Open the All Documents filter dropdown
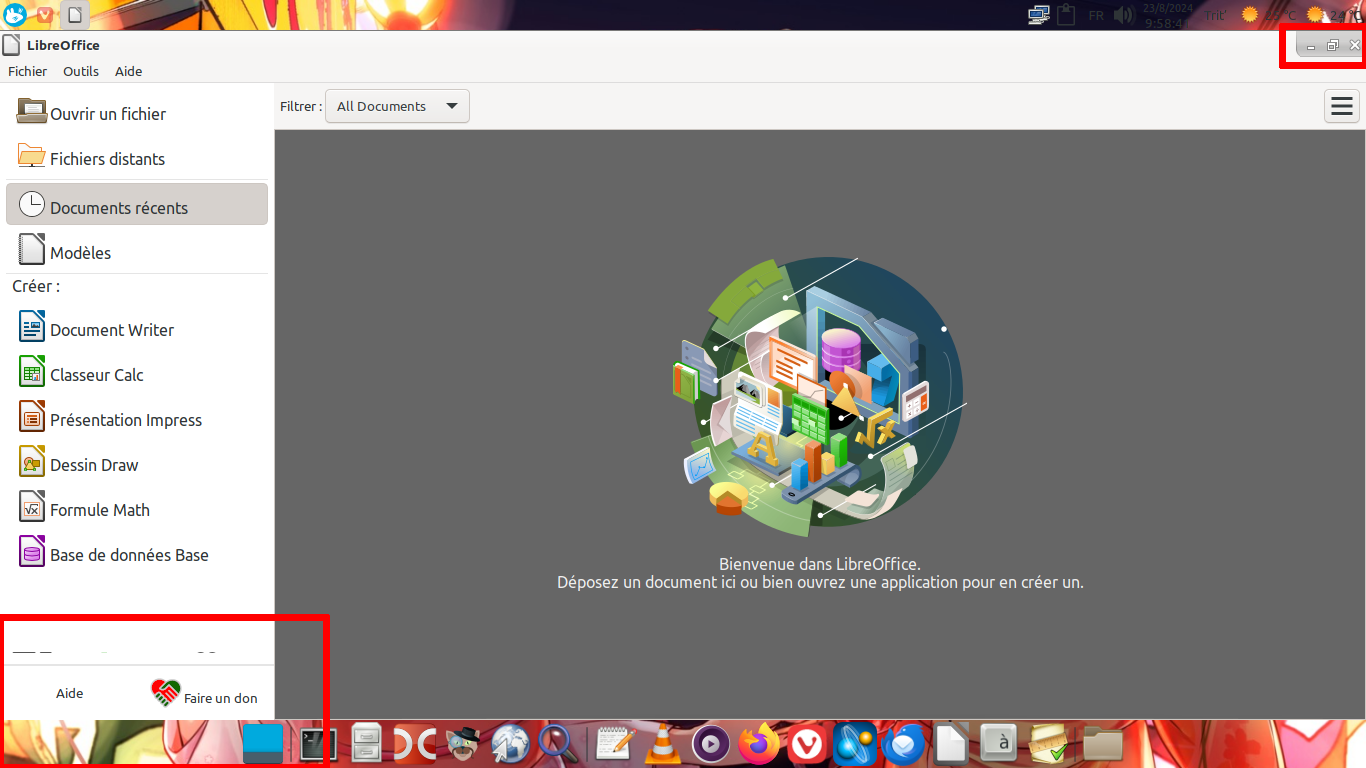Viewport: 1366px width, 768px height. (397, 106)
